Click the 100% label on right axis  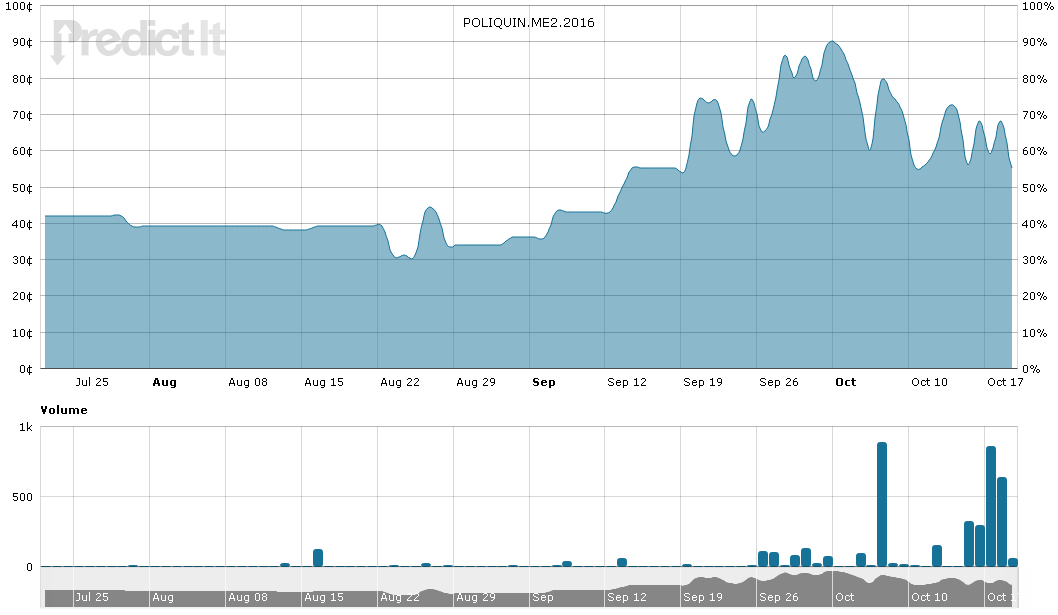point(1035,6)
